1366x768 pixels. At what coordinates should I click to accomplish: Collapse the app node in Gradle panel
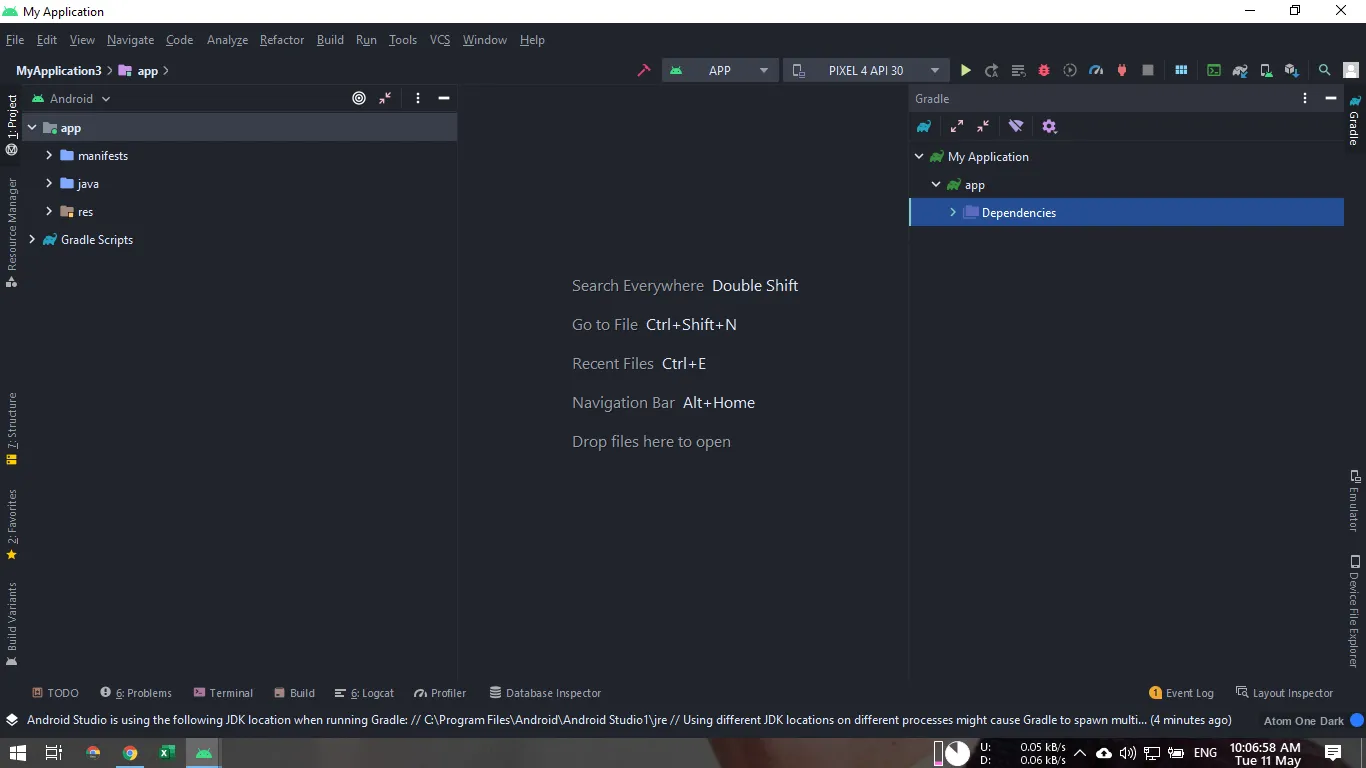point(936,184)
